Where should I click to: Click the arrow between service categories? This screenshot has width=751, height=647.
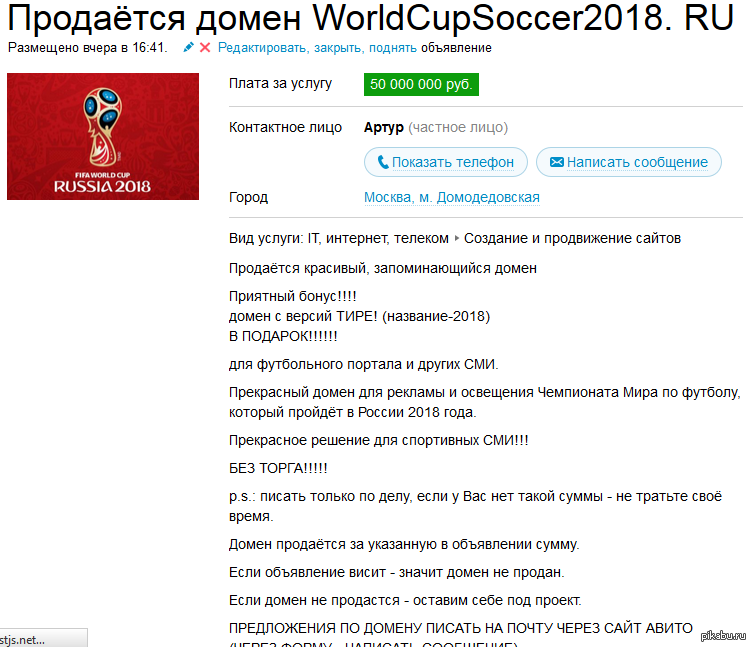(456, 238)
